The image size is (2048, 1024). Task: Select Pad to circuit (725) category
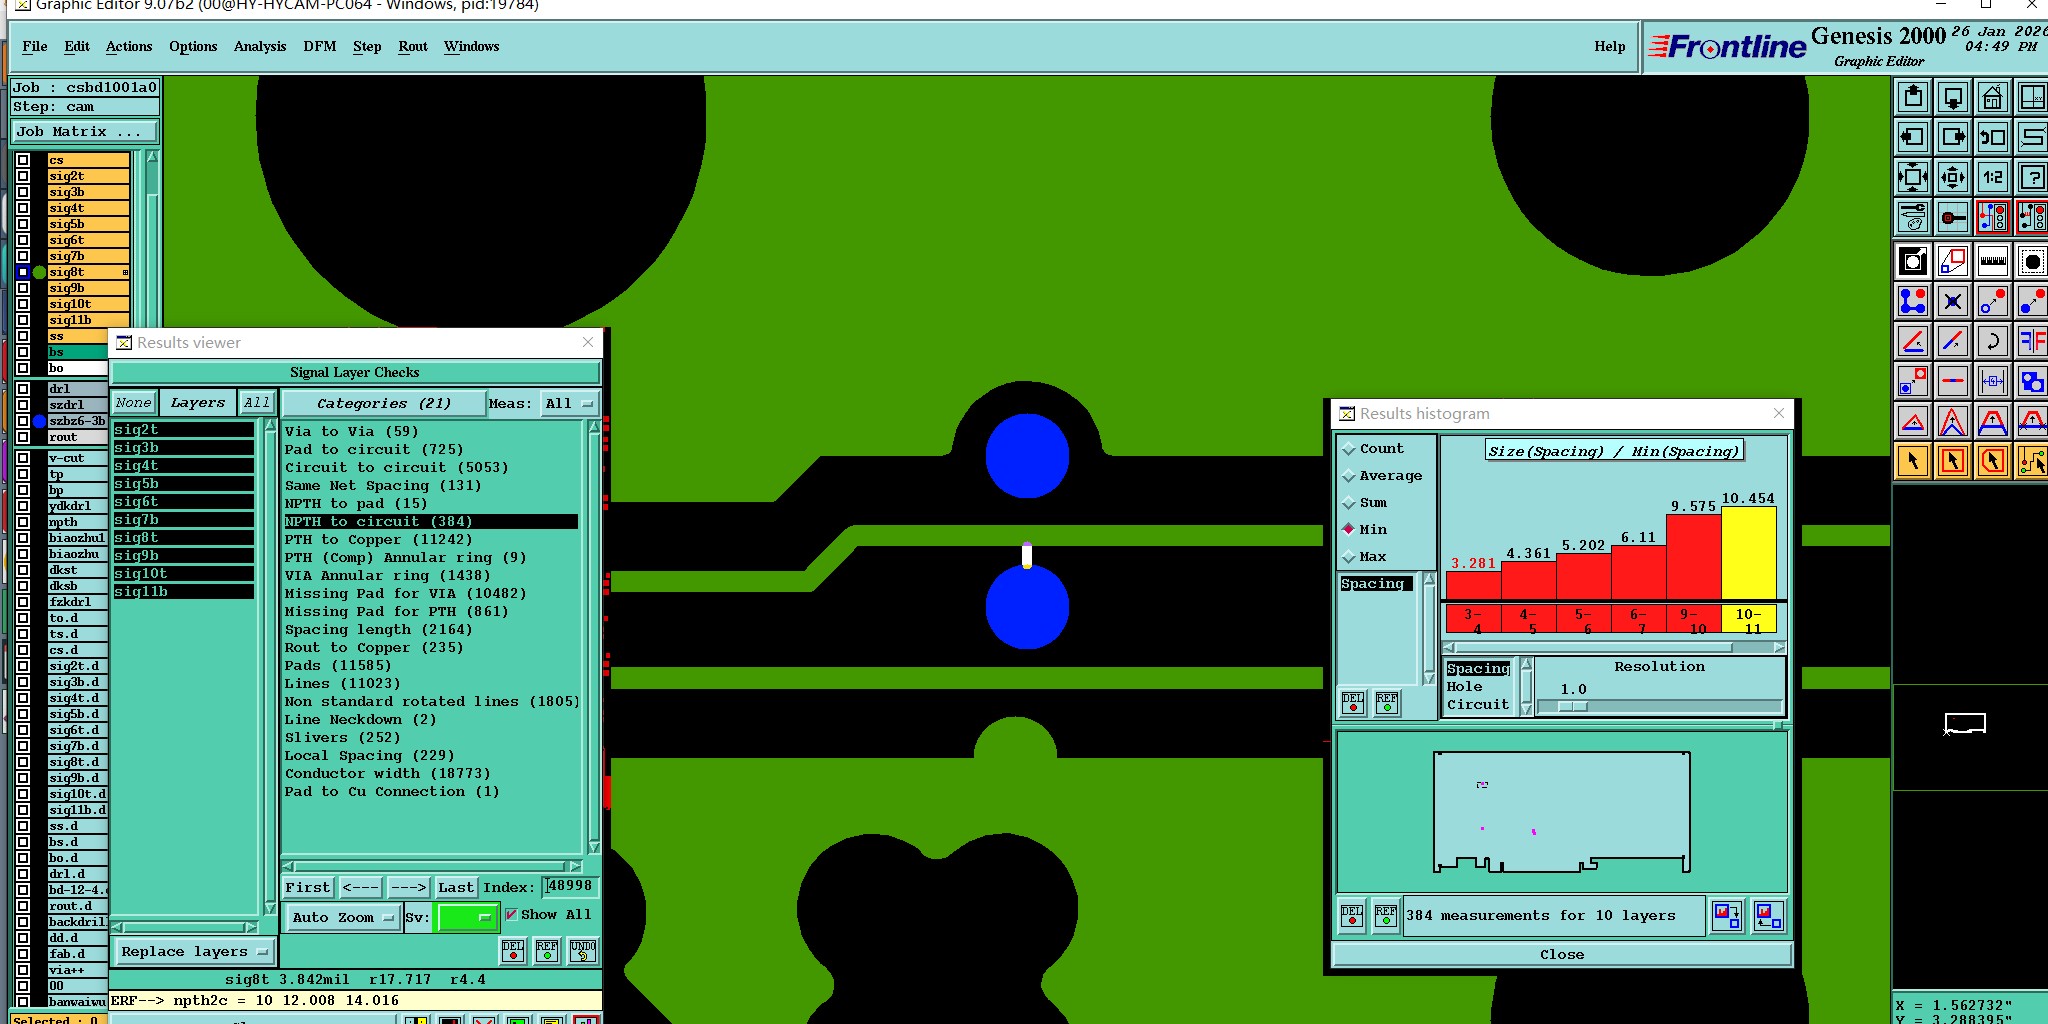(374, 450)
